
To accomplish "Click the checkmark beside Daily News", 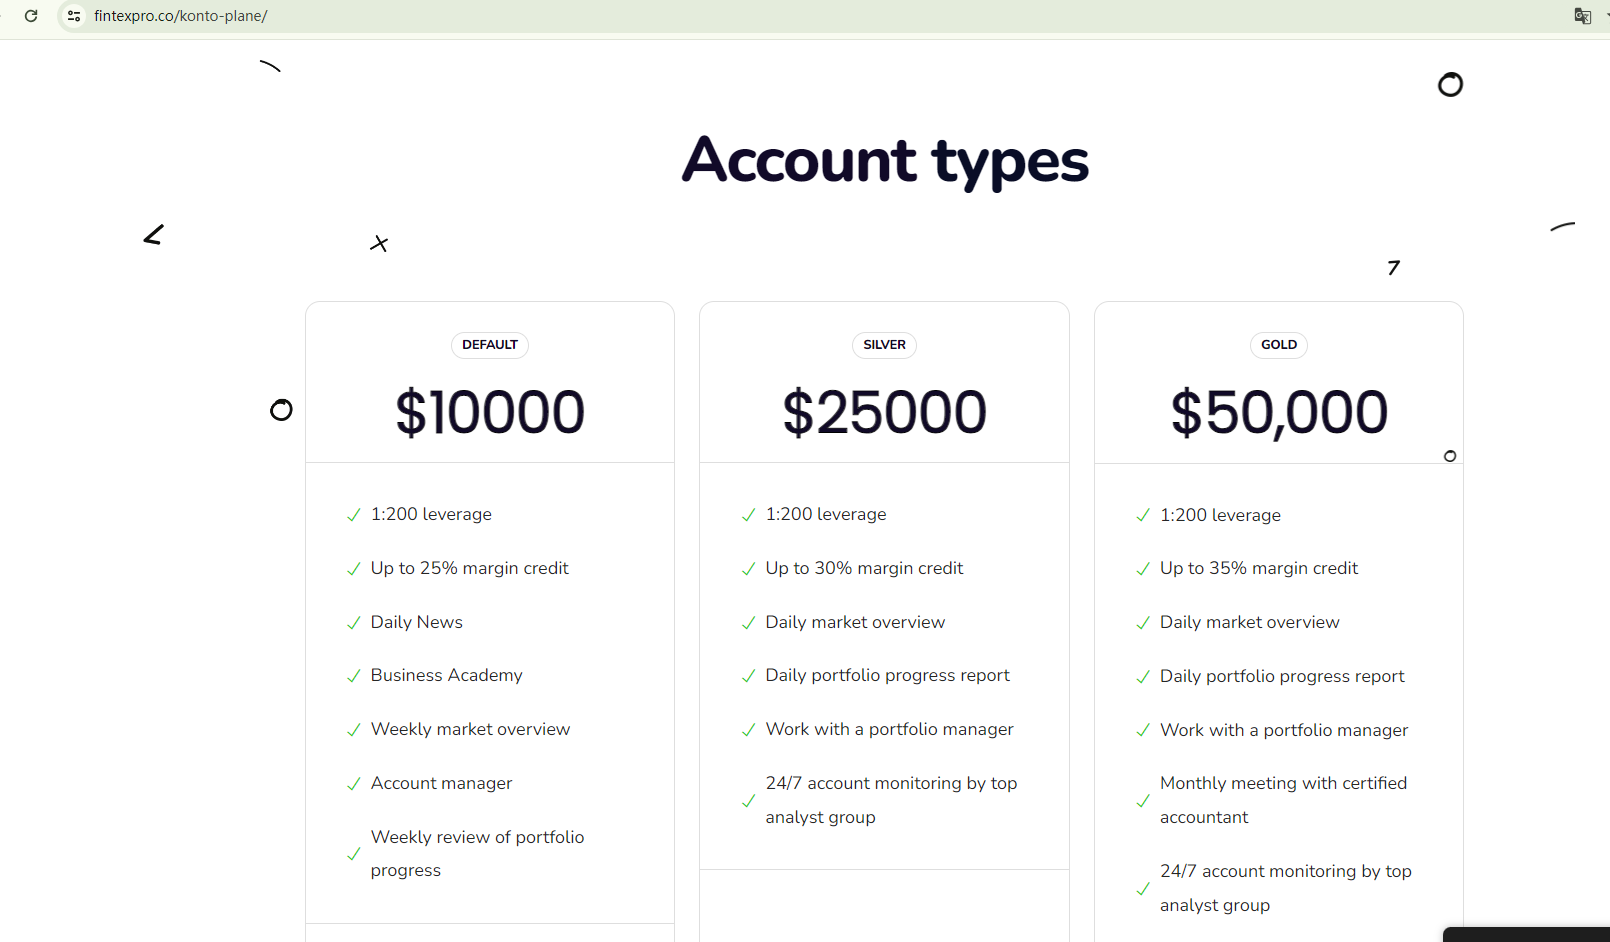I will click(x=353, y=623).
